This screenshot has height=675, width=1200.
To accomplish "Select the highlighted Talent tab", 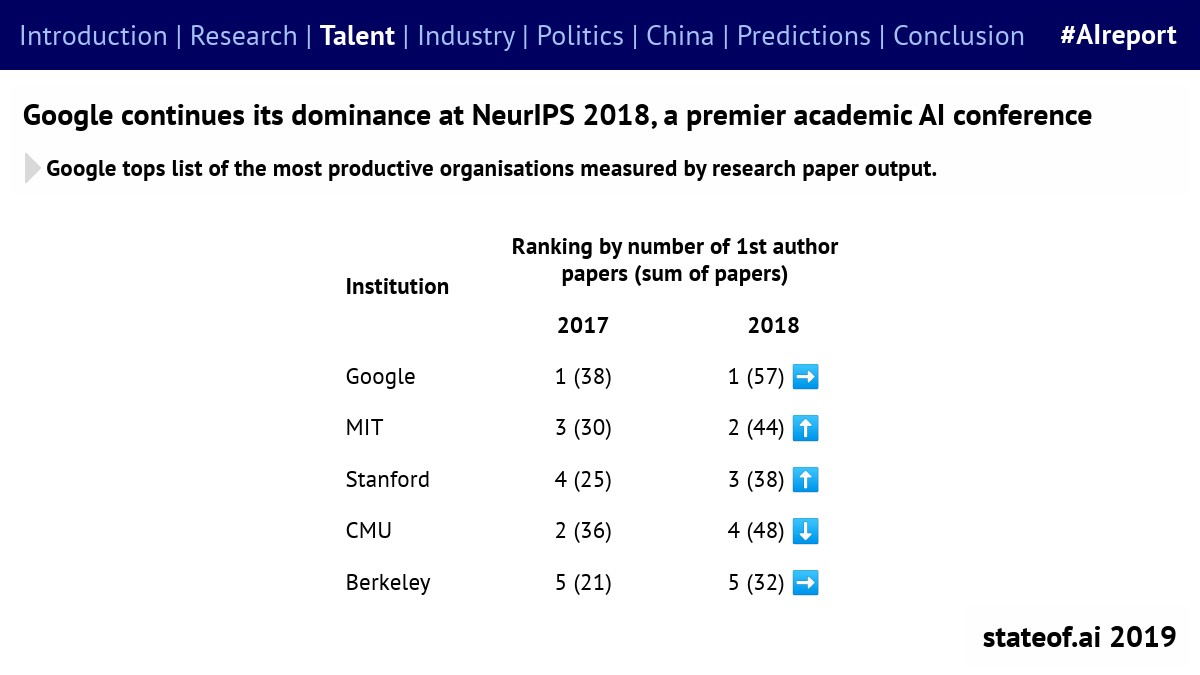I will coord(357,36).
